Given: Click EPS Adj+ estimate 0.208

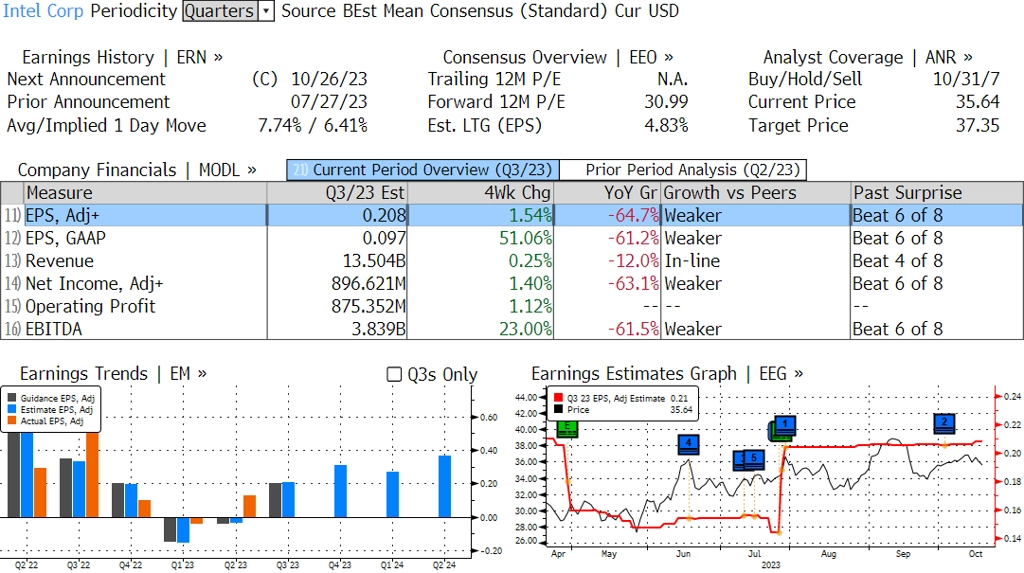Looking at the screenshot, I should (x=384, y=216).
